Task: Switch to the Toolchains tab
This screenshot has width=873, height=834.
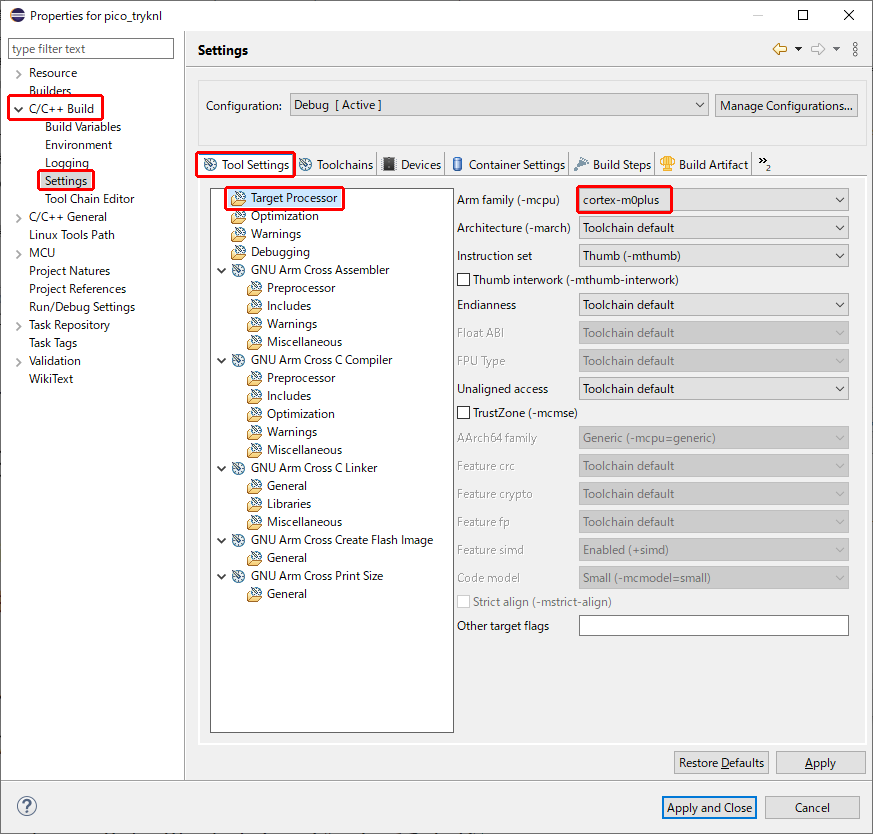Action: pos(336,165)
